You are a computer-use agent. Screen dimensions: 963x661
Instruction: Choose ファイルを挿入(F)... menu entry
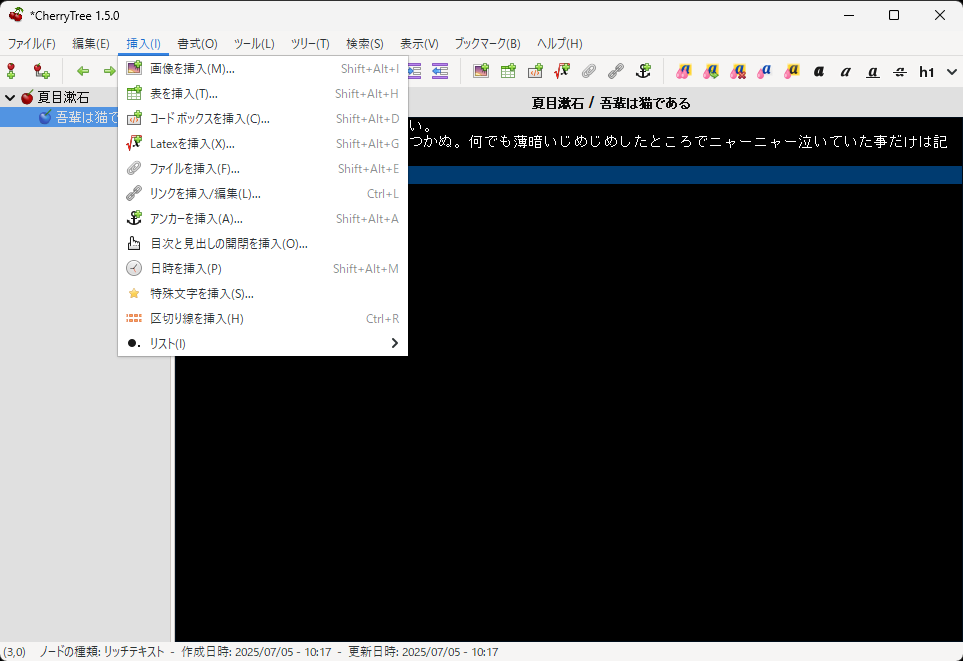[x=263, y=168]
